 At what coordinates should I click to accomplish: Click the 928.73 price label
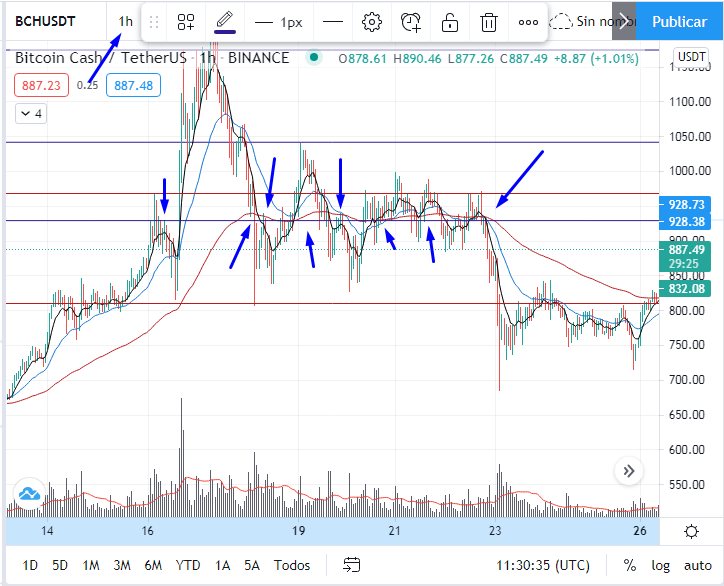coord(686,205)
